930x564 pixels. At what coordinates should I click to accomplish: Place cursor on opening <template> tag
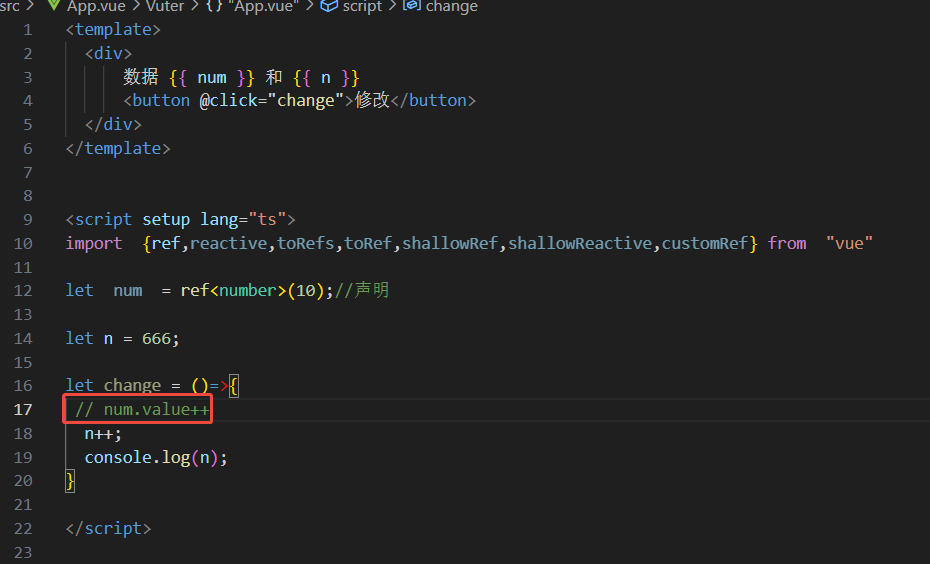coord(113,30)
